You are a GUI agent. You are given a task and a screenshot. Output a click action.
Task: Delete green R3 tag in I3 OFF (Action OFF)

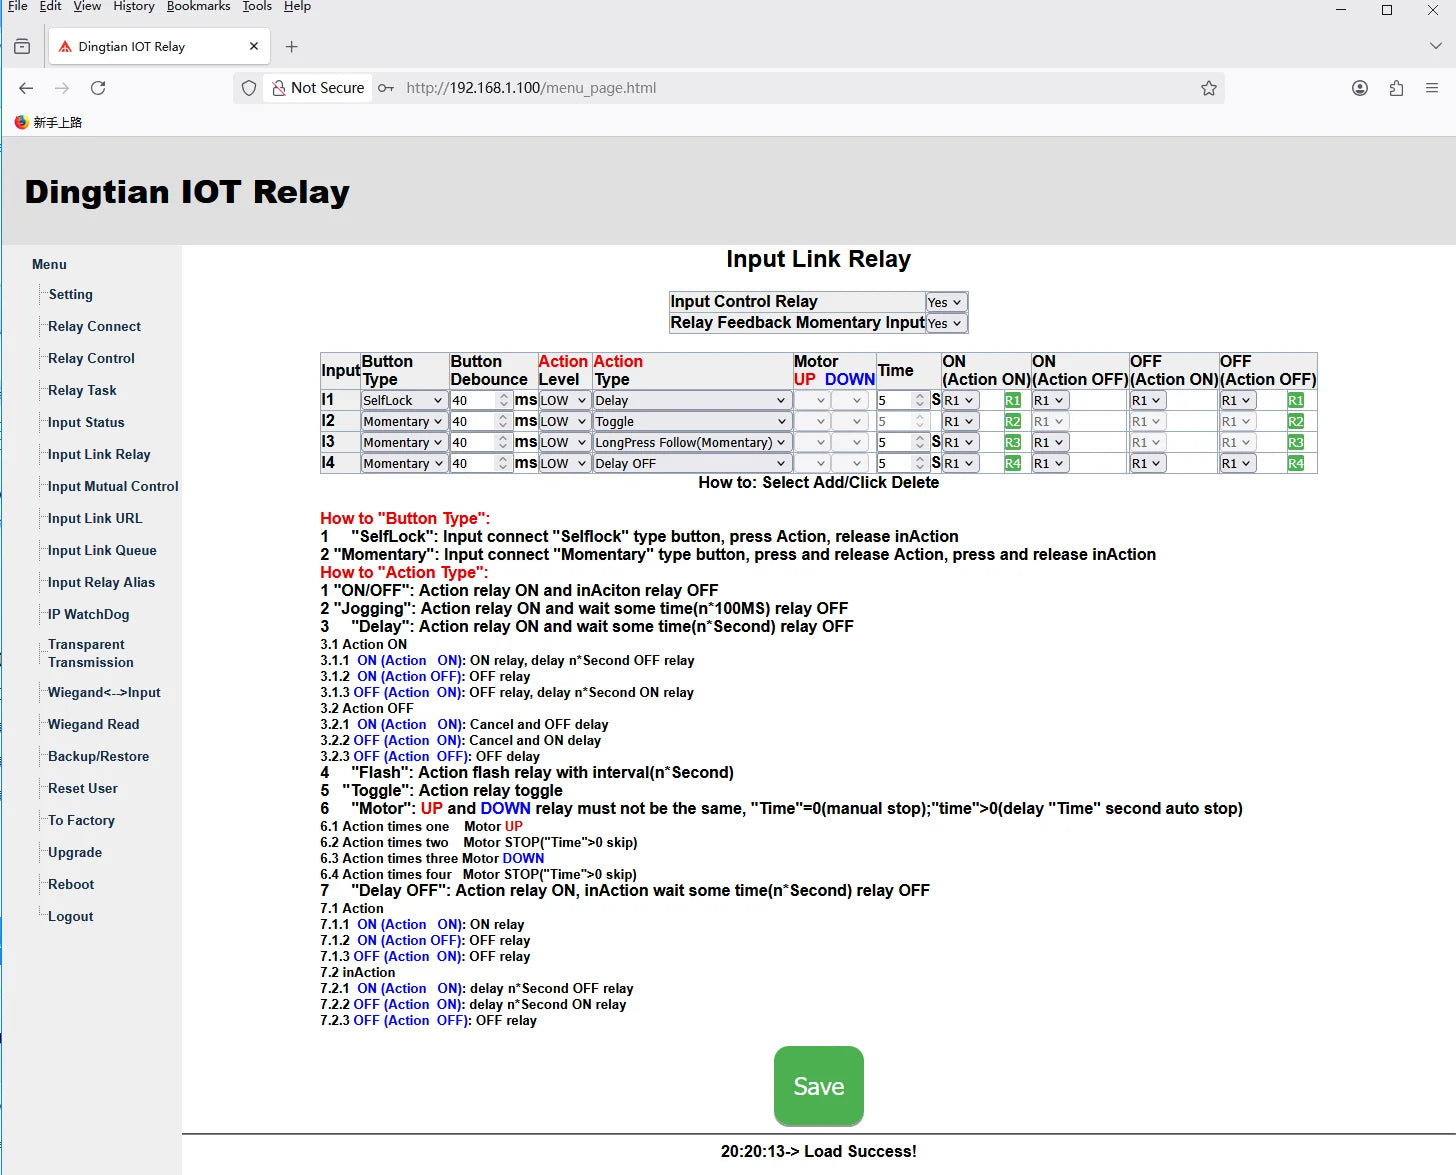[x=1296, y=442]
